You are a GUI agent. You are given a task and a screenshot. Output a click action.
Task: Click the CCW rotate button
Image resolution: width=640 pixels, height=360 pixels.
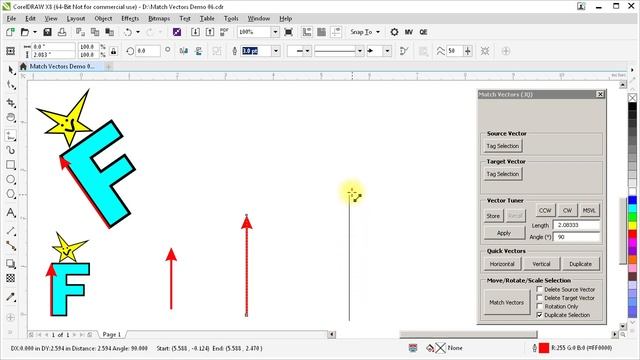tap(545, 210)
